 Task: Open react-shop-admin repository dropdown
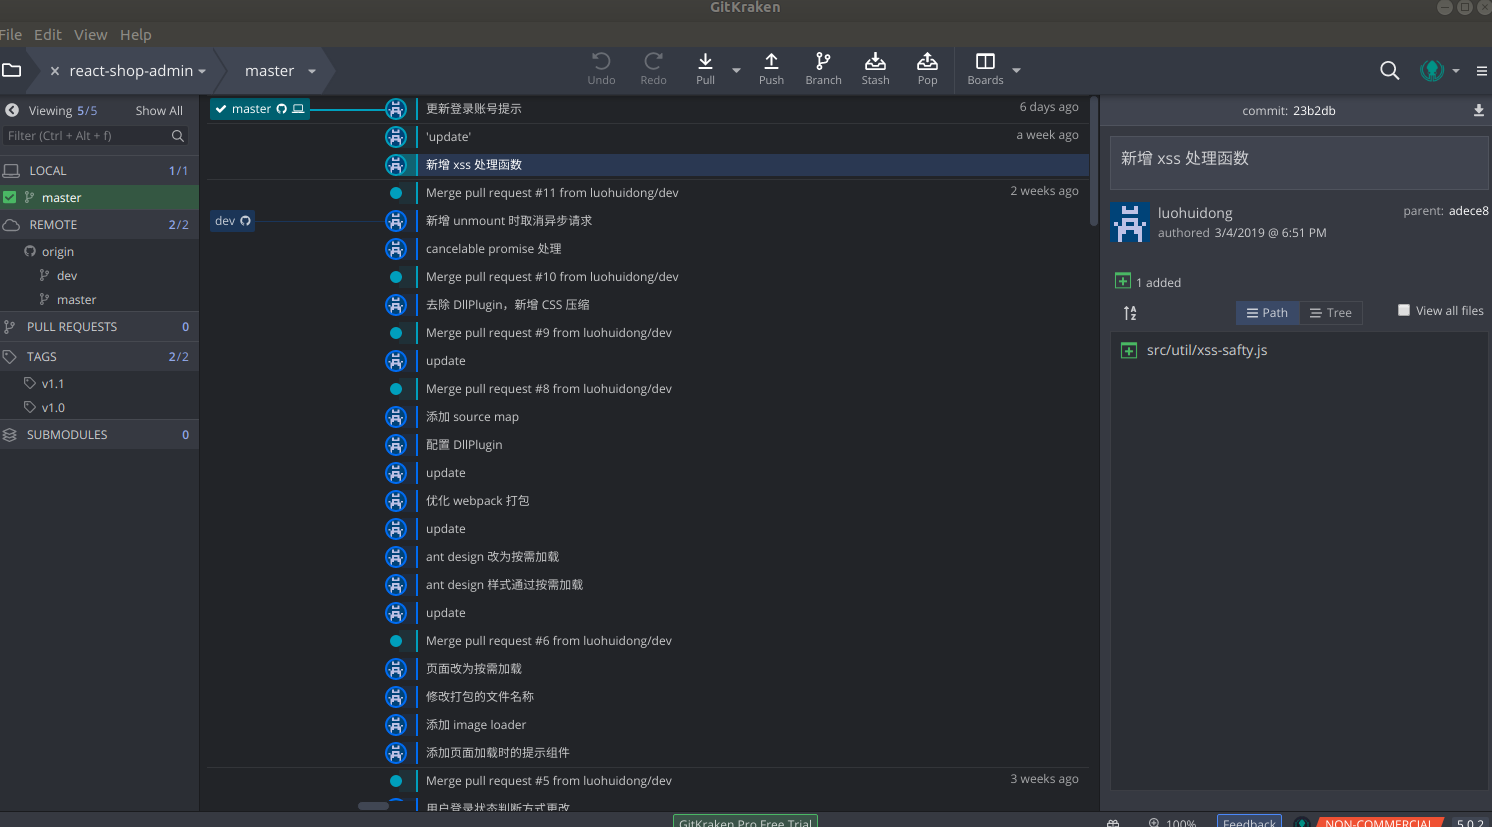pyautogui.click(x=202, y=72)
